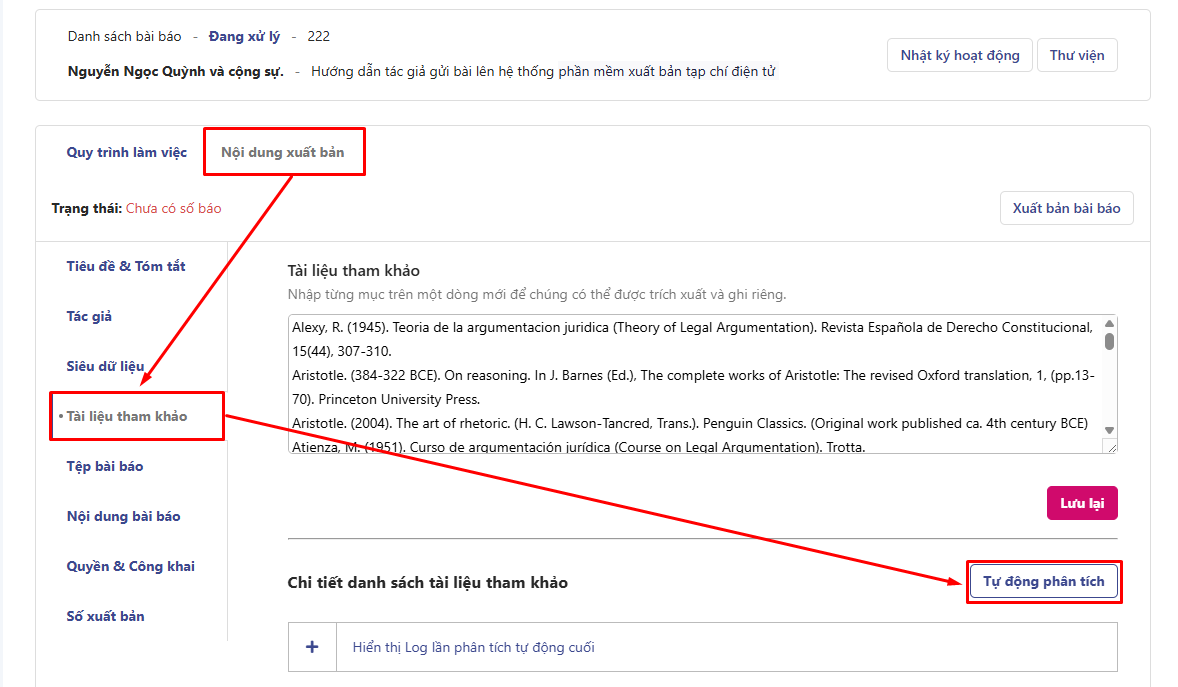This screenshot has width=1178, height=687.
Task: Click the "Danh sách bài báo" breadcrumb link
Action: click(x=124, y=36)
